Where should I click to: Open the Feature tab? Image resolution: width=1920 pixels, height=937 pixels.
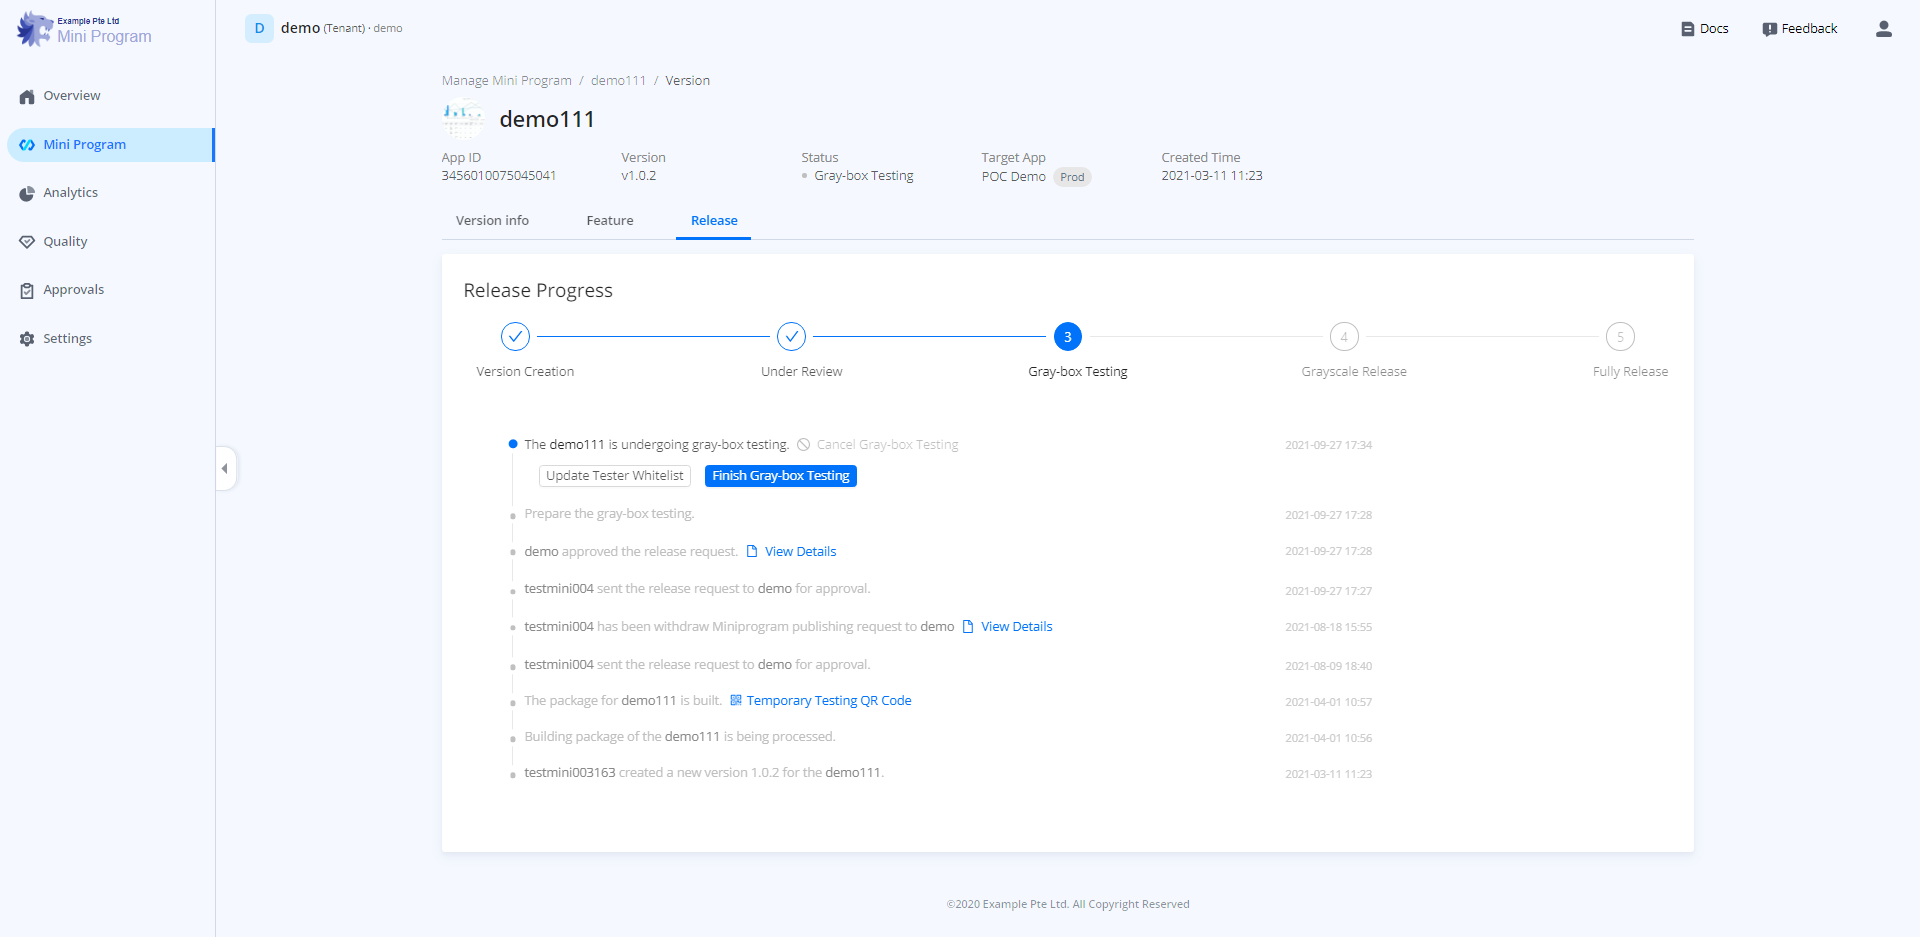609,221
